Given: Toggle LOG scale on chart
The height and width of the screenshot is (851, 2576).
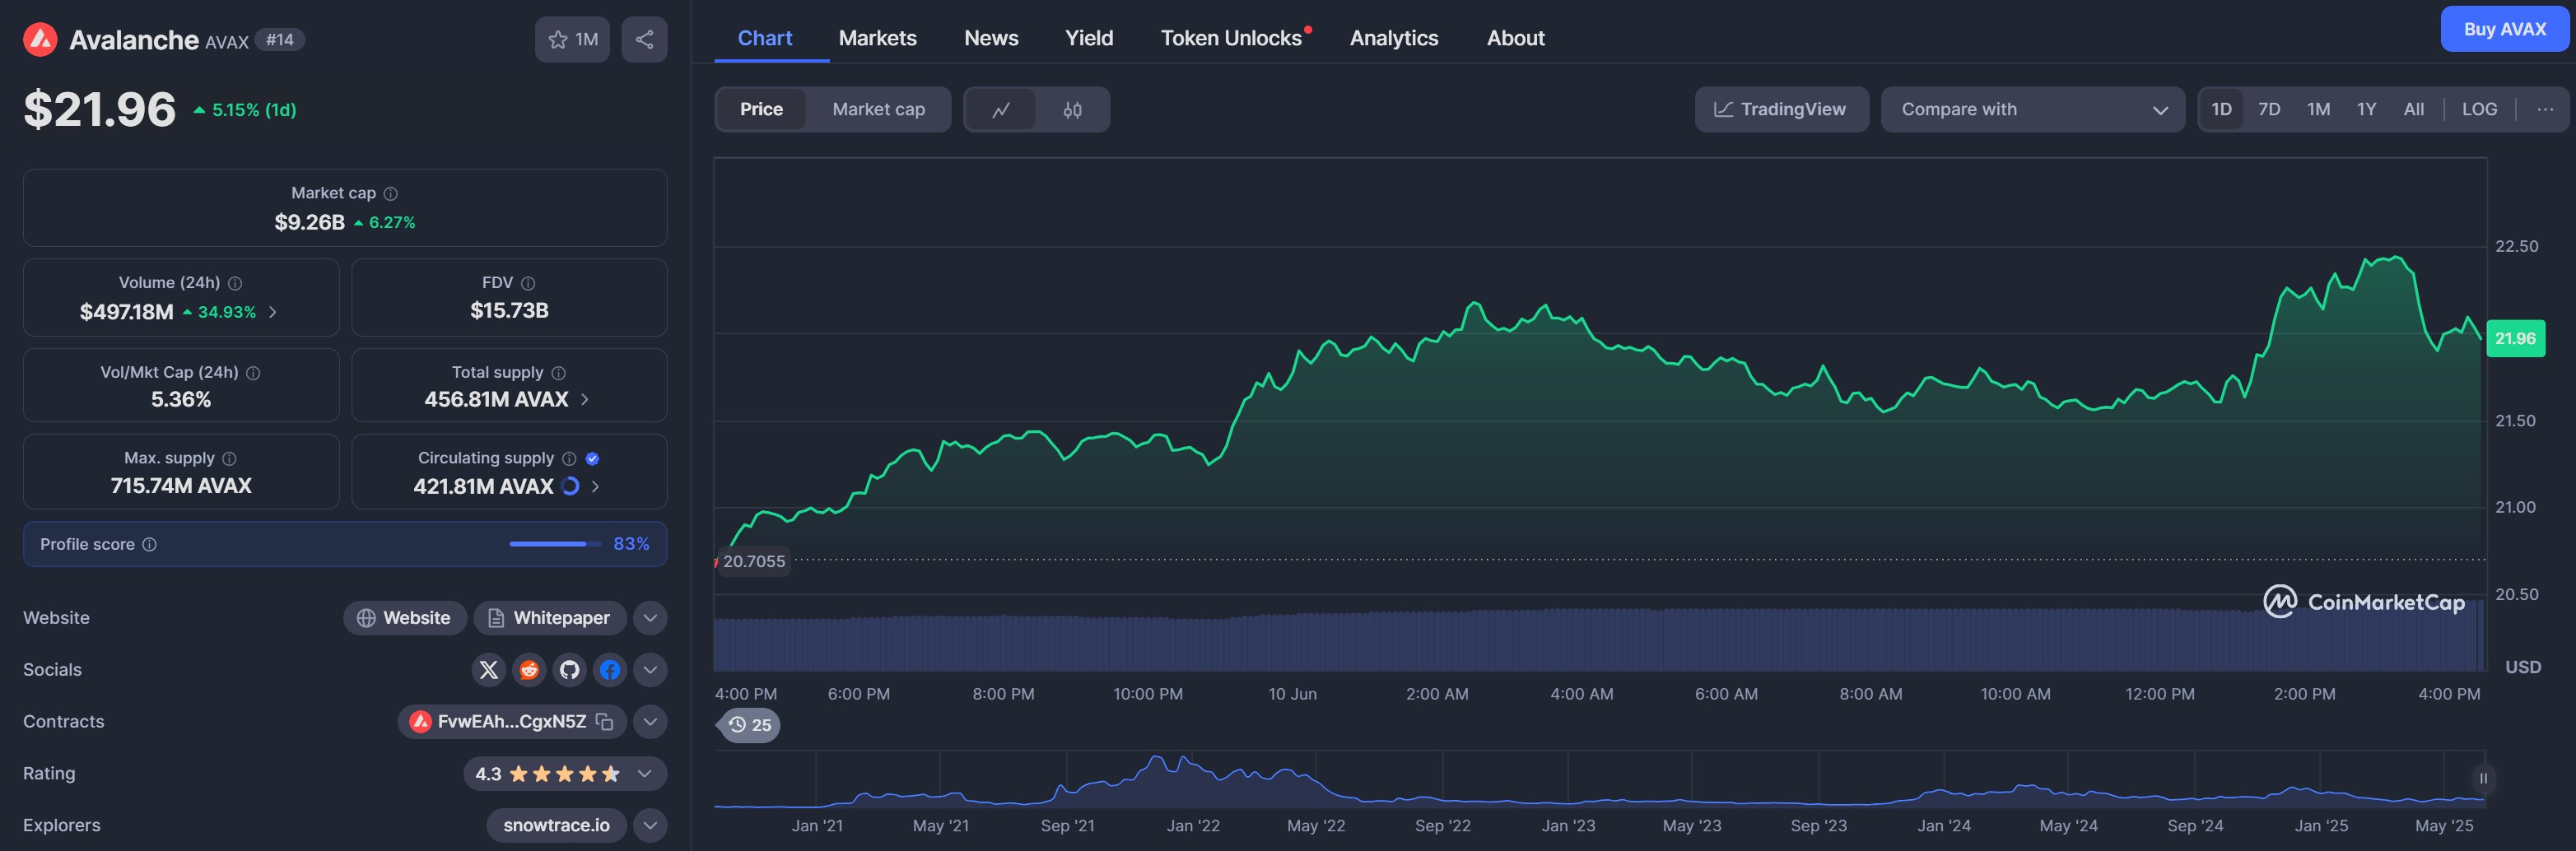Looking at the screenshot, I should point(2479,110).
